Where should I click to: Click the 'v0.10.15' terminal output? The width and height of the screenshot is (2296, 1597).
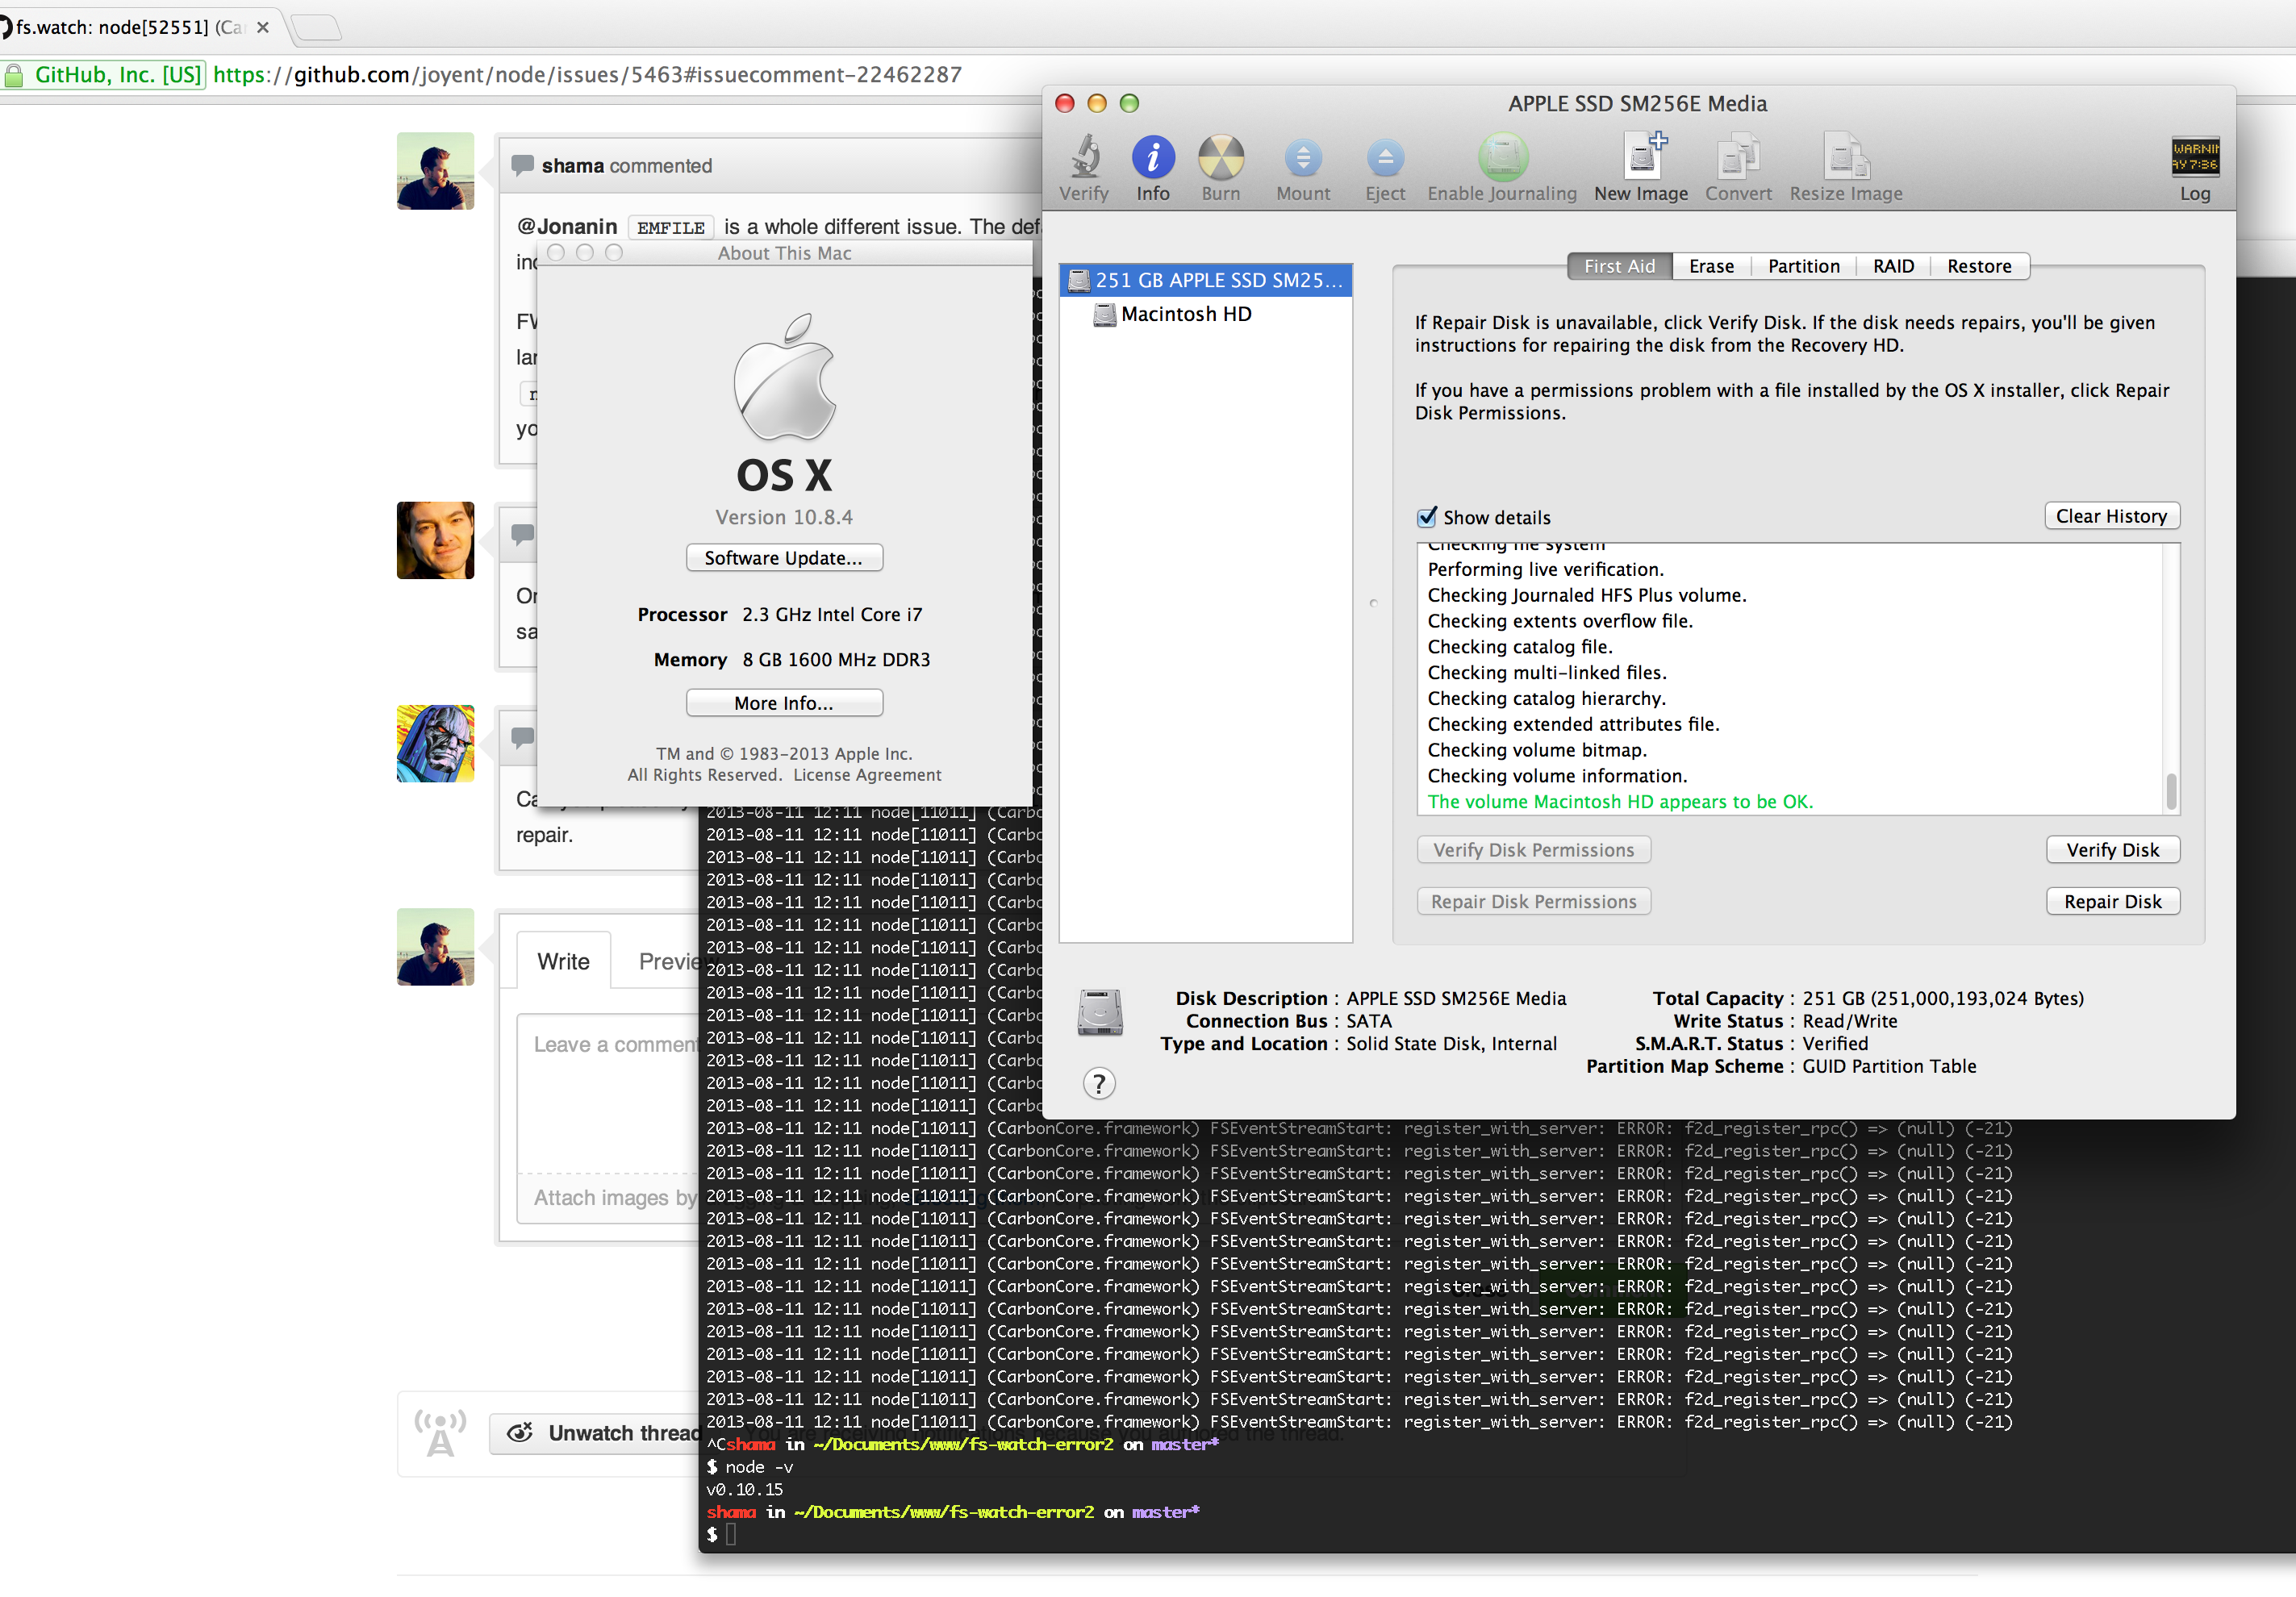tap(744, 1490)
